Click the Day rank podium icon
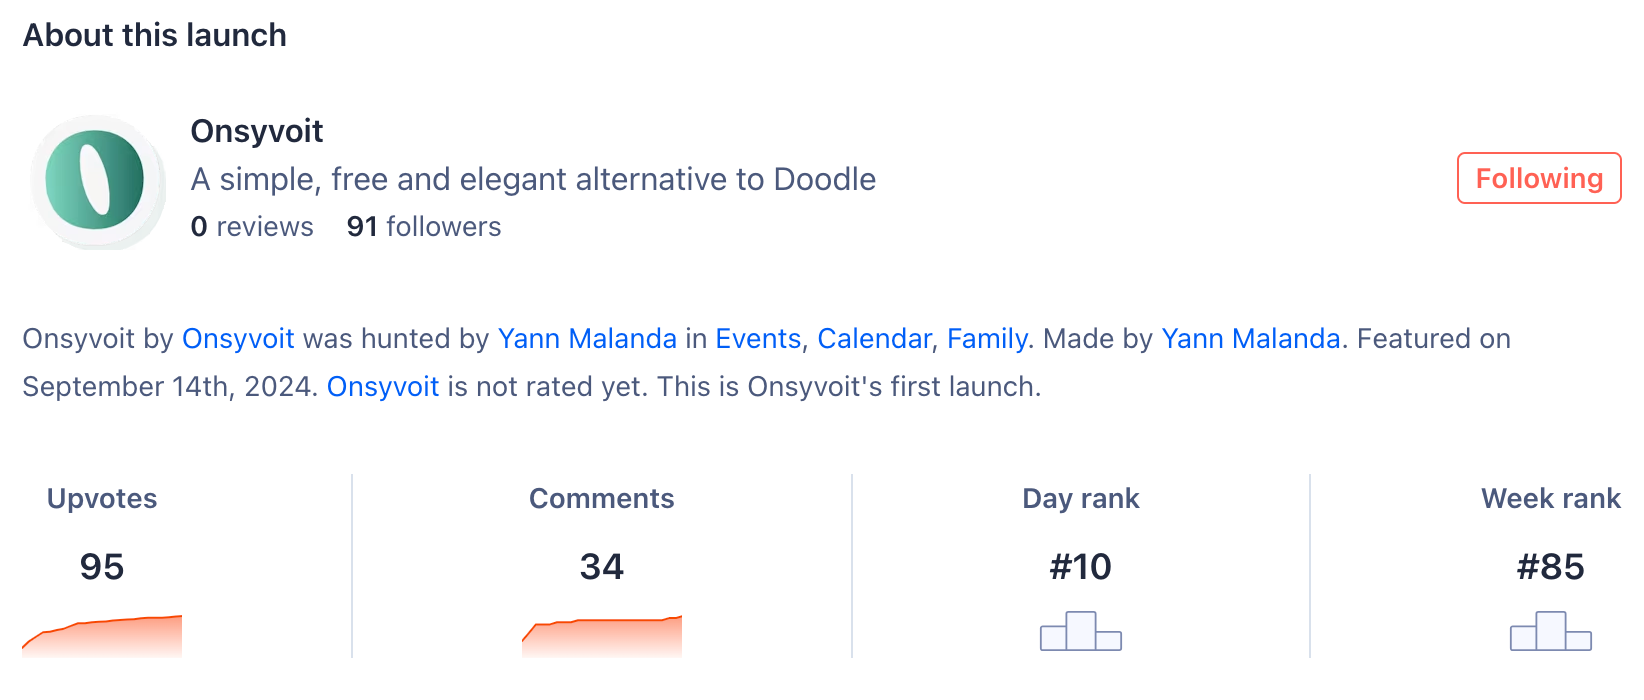 point(1080,632)
